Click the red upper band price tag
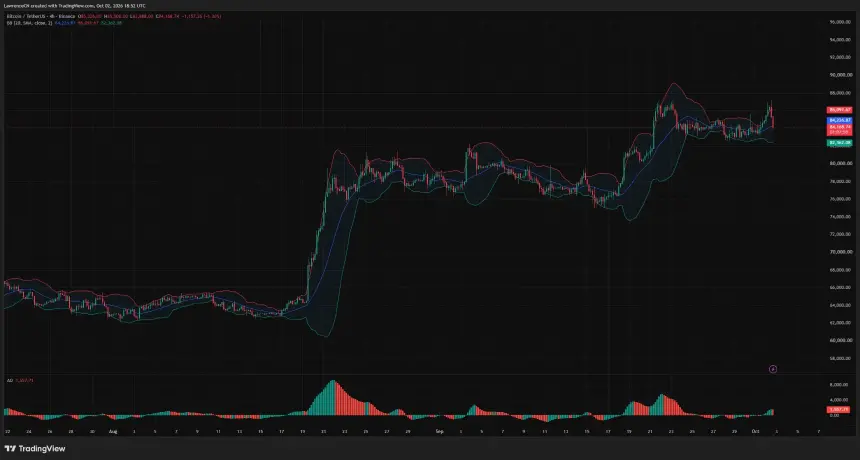 pyautogui.click(x=840, y=110)
